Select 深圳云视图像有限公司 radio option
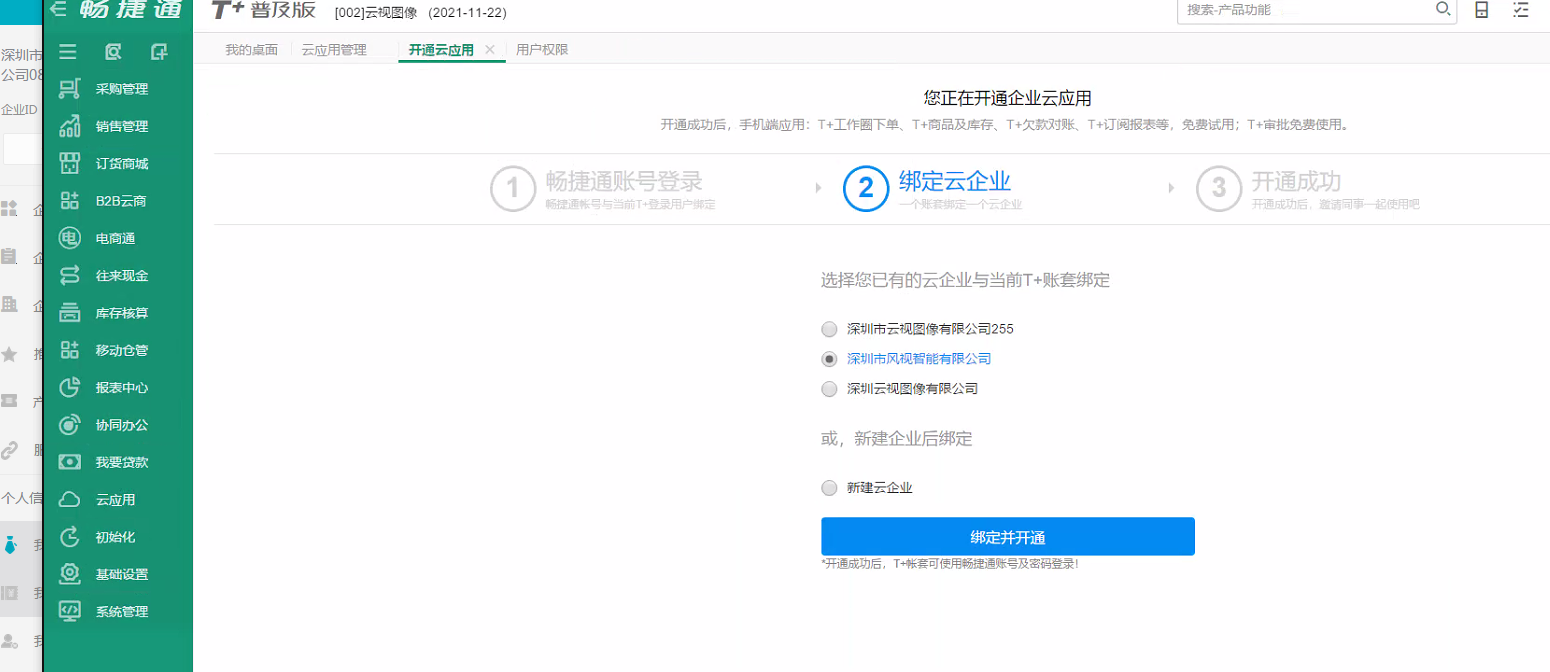This screenshot has height=672, width=1550. pos(828,388)
